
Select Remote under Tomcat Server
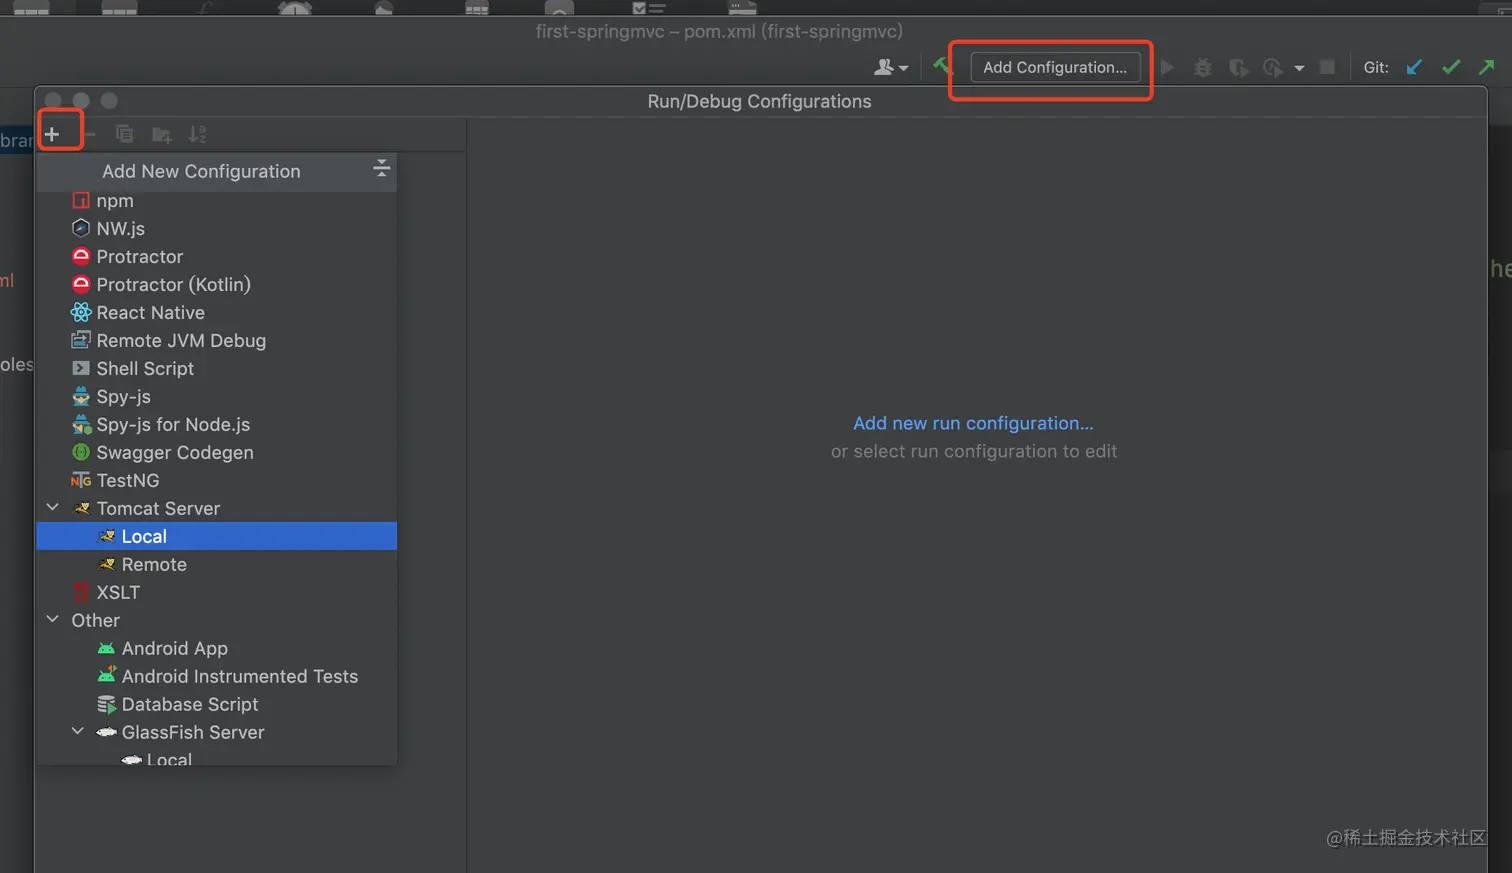coord(217,564)
